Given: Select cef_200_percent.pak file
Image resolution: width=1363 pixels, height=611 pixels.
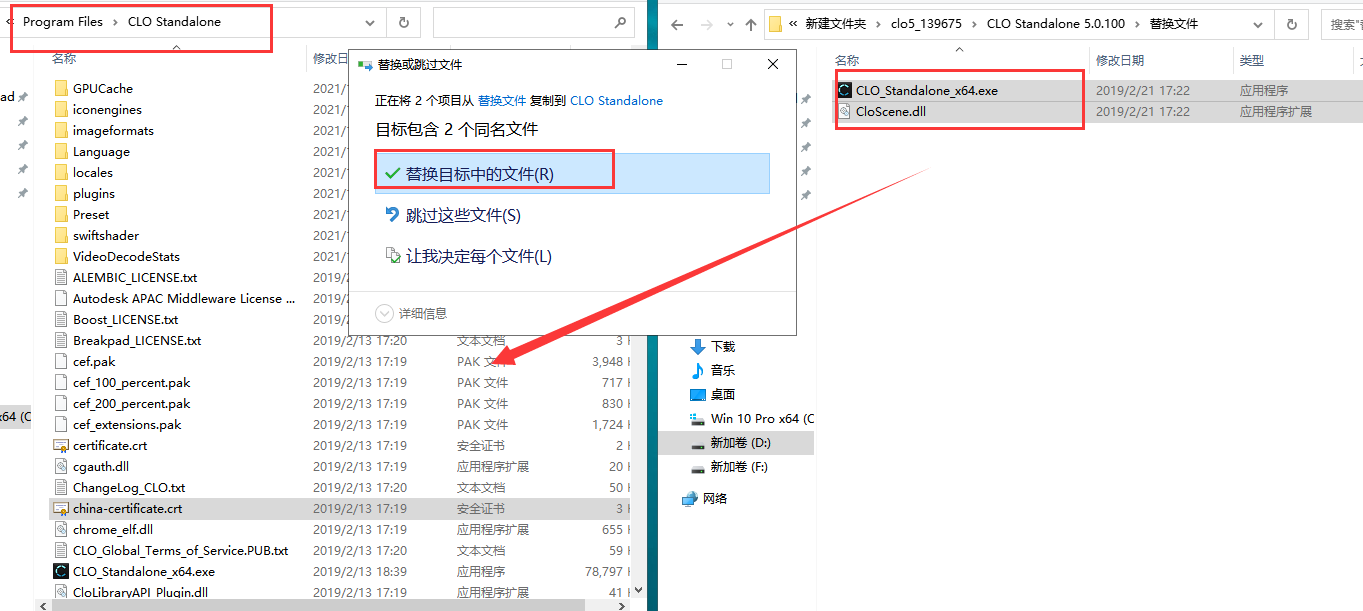Looking at the screenshot, I should tap(131, 403).
